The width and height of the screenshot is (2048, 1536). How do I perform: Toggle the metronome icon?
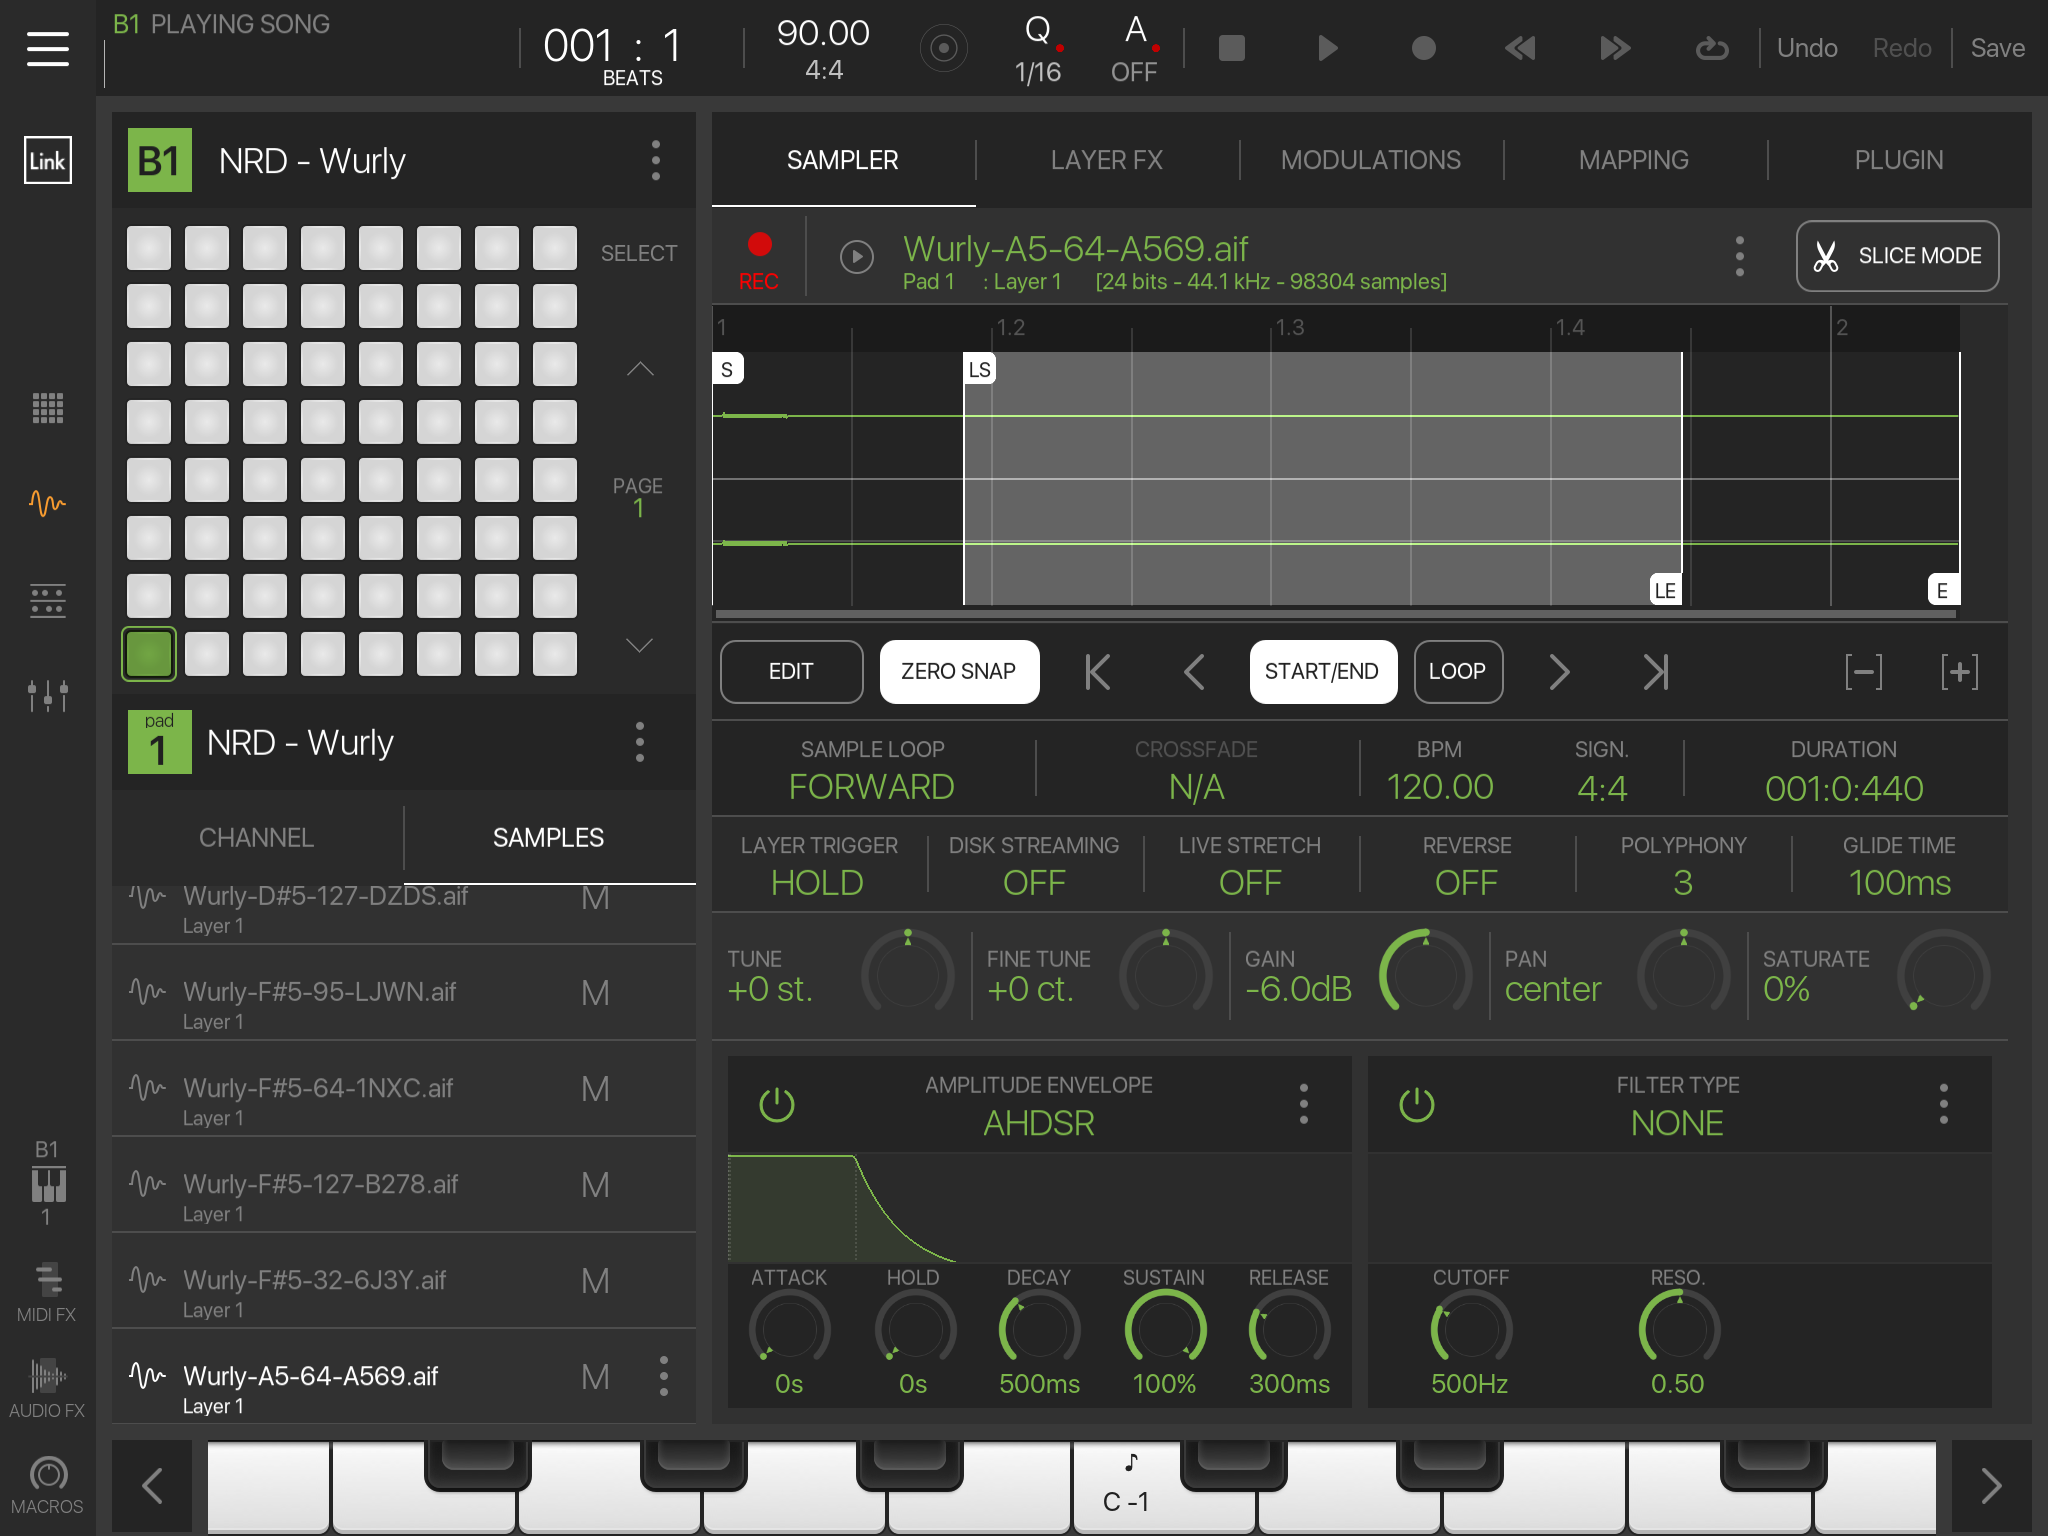[x=943, y=48]
